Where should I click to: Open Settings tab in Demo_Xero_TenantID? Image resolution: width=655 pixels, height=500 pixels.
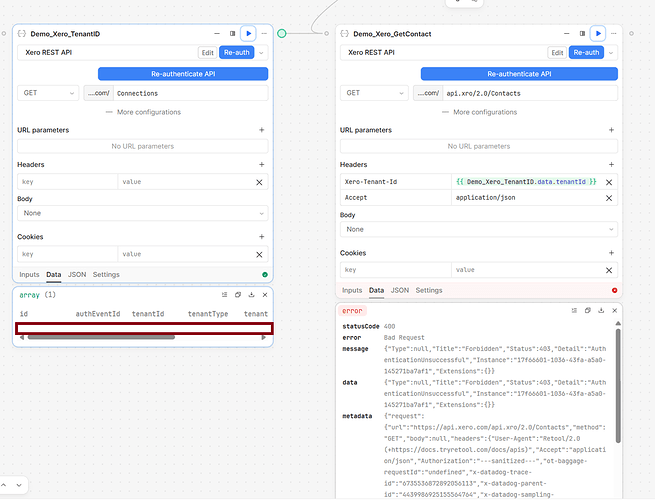(106, 274)
